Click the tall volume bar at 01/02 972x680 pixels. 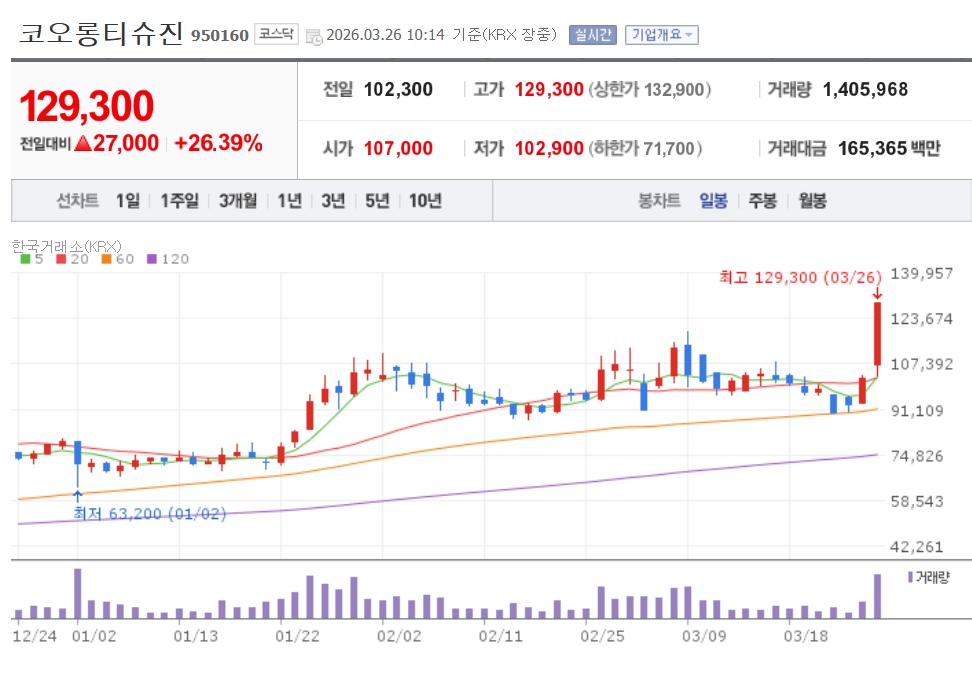pyautogui.click(x=78, y=594)
